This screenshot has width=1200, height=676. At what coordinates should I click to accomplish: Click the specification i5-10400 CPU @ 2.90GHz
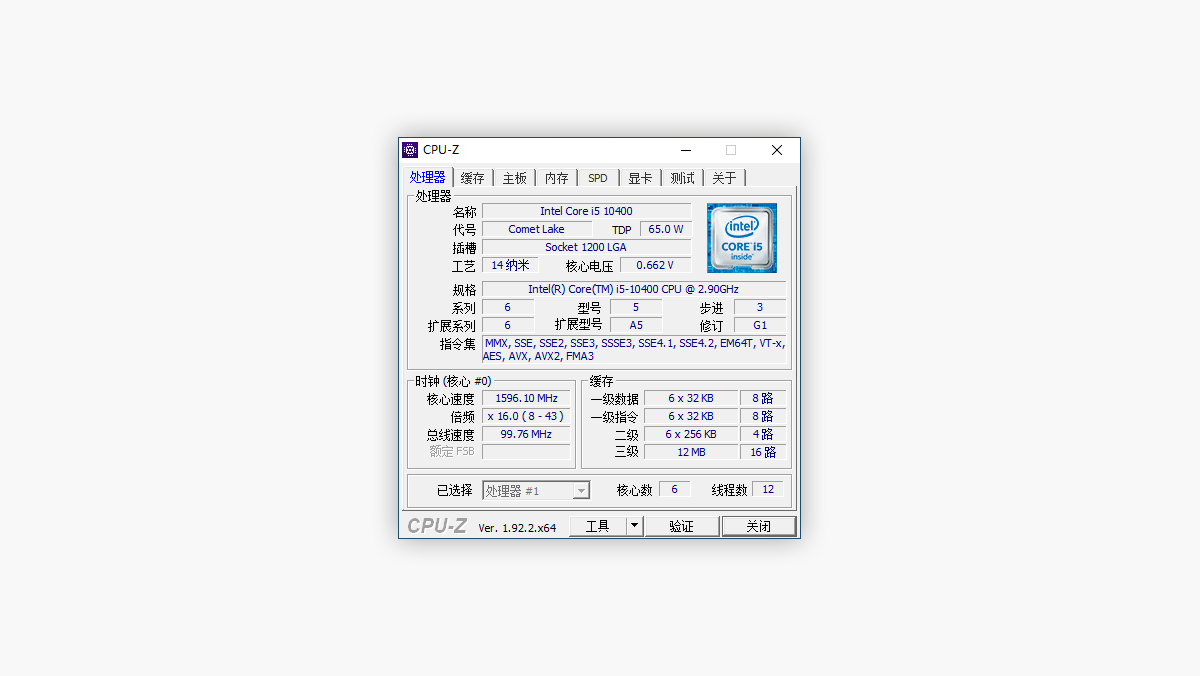pos(634,289)
